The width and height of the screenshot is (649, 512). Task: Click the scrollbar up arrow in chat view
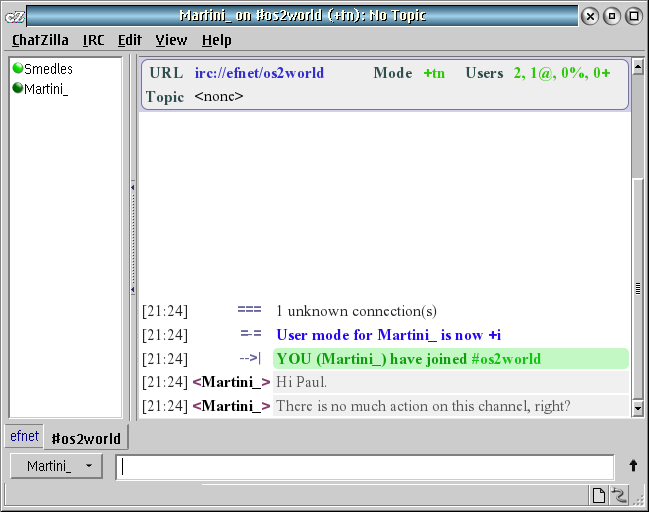pyautogui.click(x=638, y=66)
